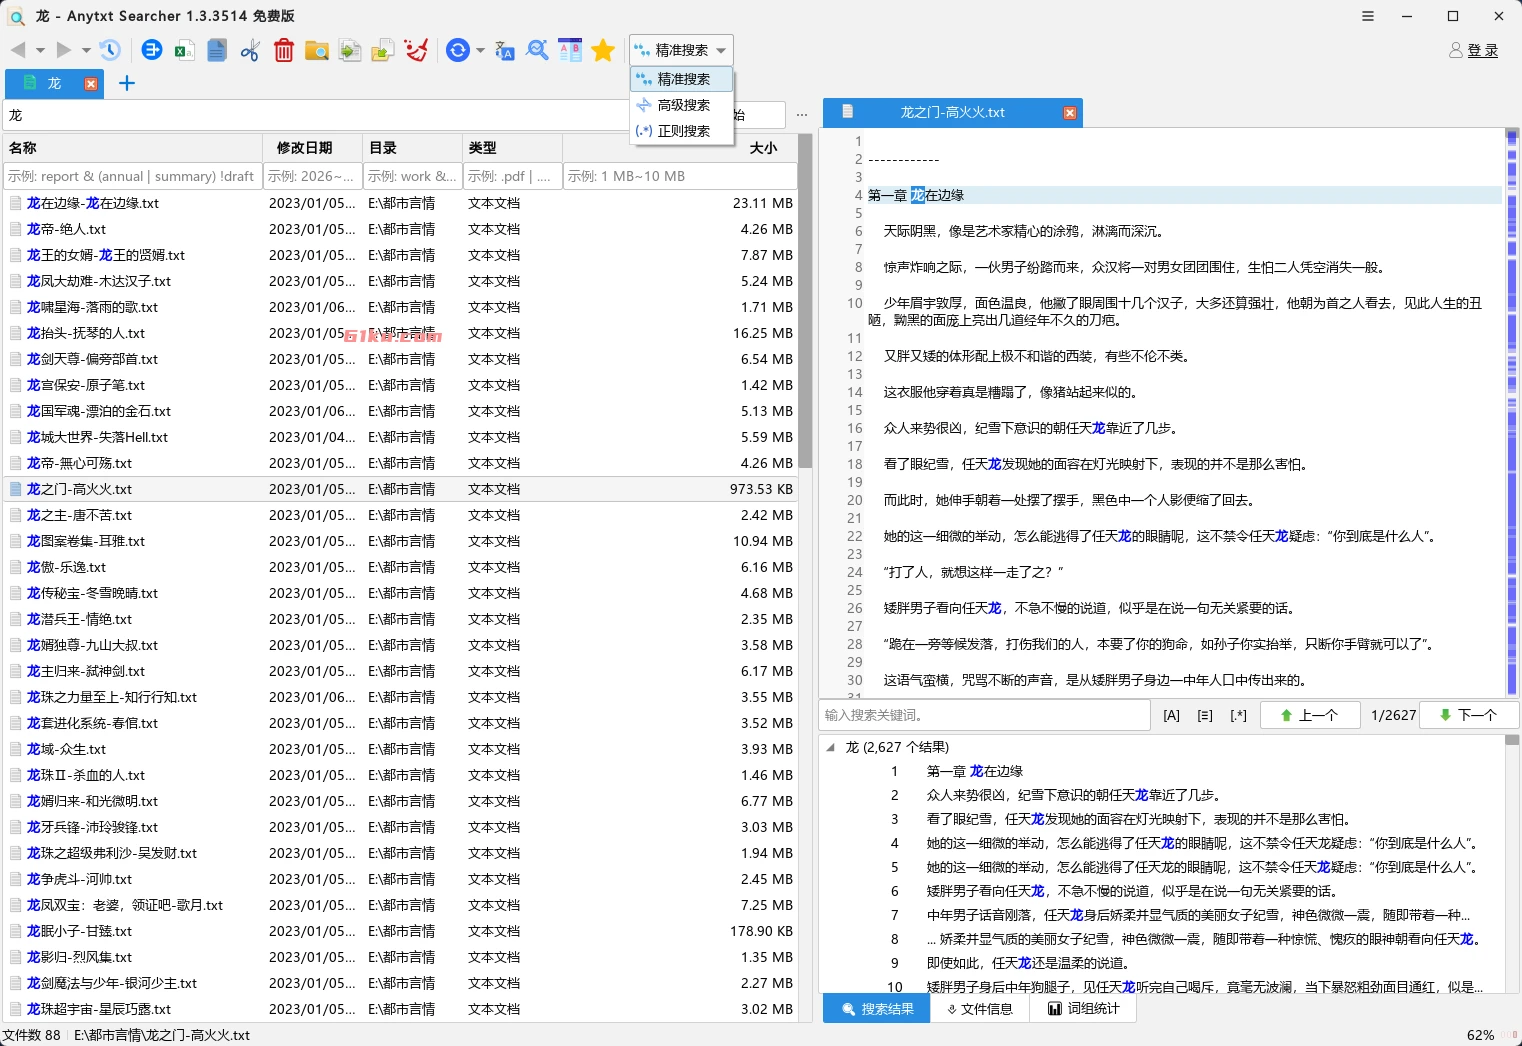
Task: Click the copy-to-folder document icon
Action: tap(350, 50)
